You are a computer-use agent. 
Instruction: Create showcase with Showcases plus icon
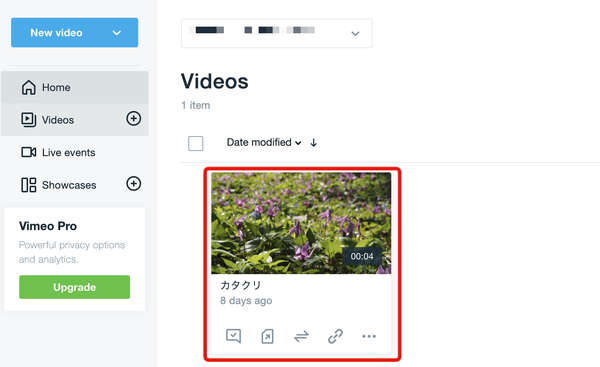tap(134, 184)
